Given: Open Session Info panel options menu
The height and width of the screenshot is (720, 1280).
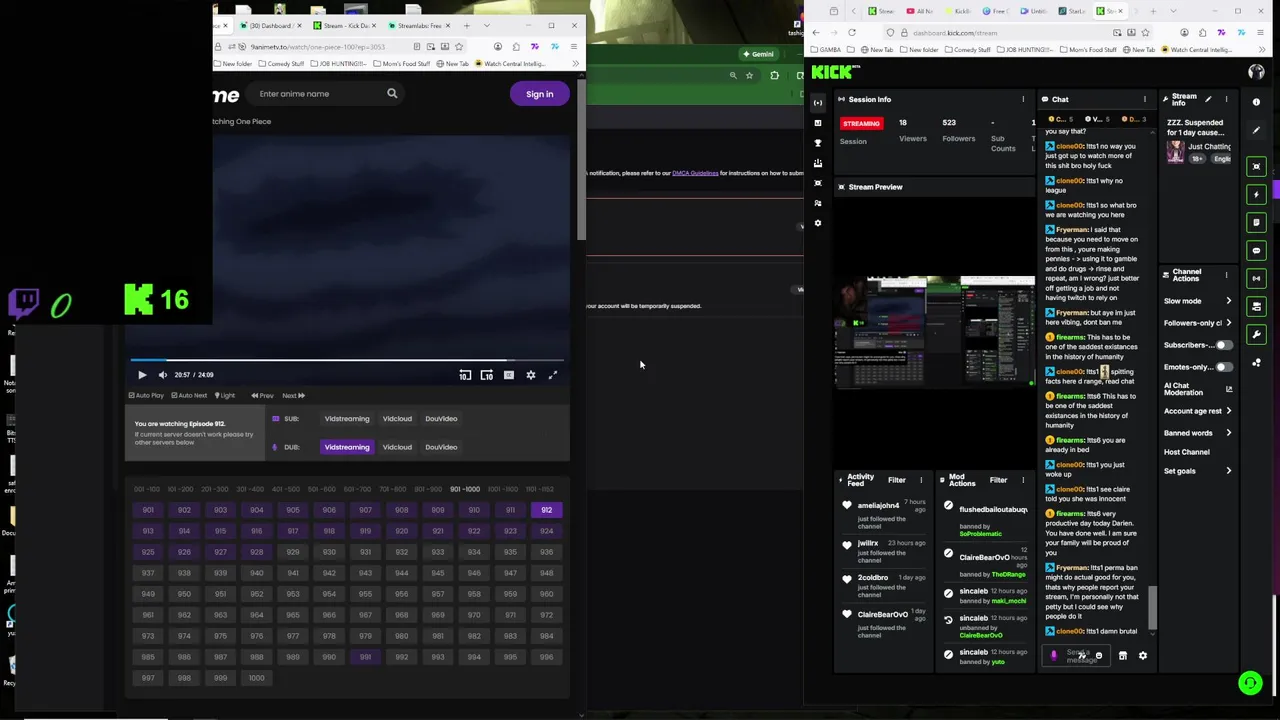Looking at the screenshot, I should point(1023,99).
